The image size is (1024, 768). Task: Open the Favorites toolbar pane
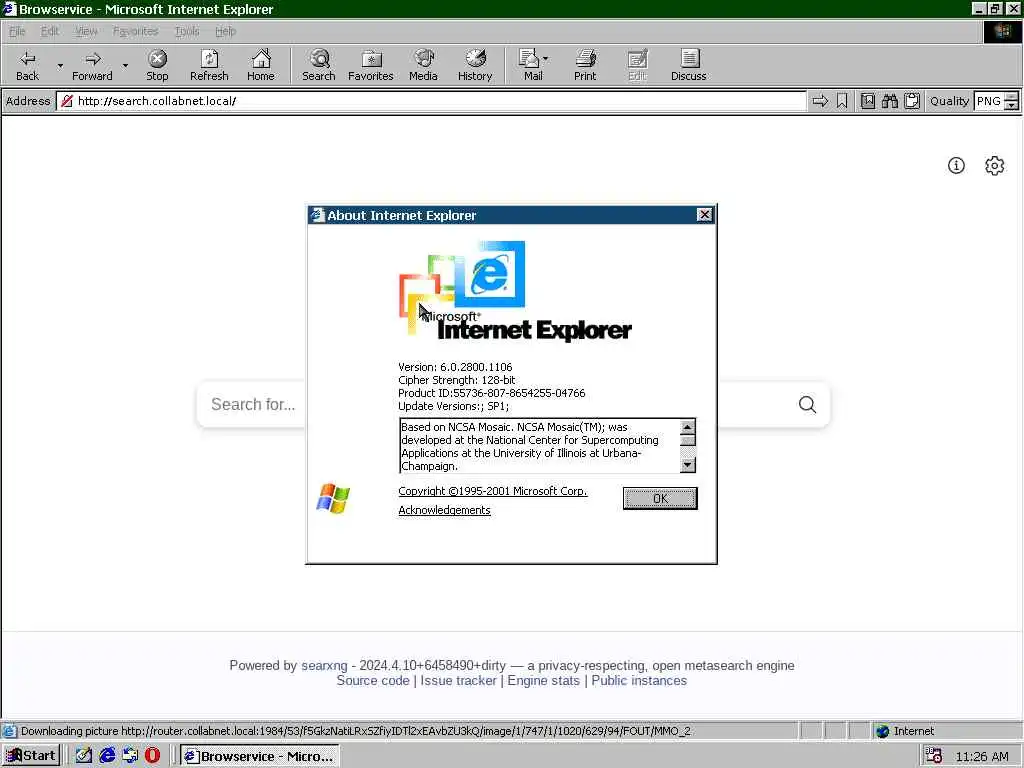click(371, 65)
